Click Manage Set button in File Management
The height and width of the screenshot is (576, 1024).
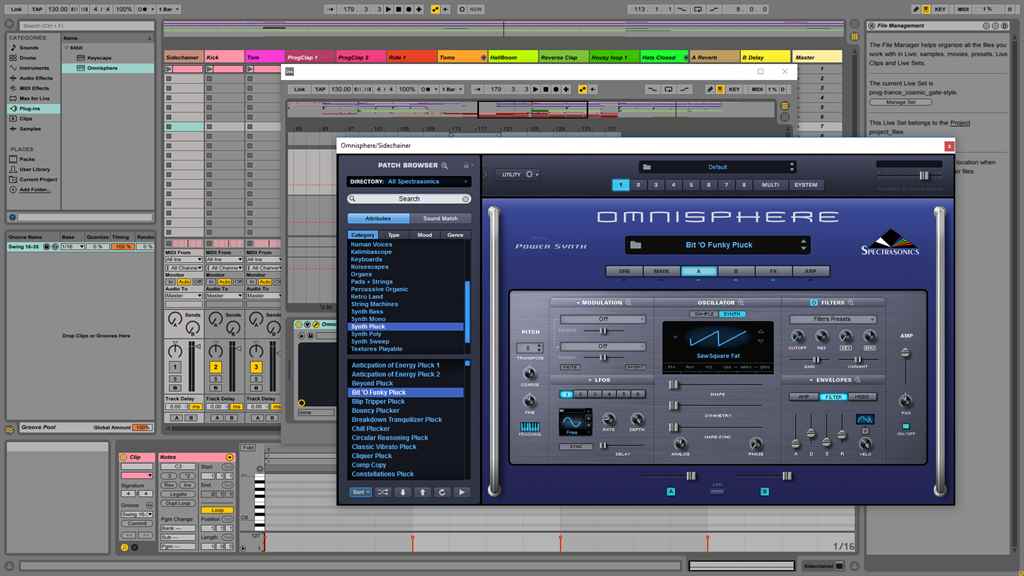tap(900, 103)
